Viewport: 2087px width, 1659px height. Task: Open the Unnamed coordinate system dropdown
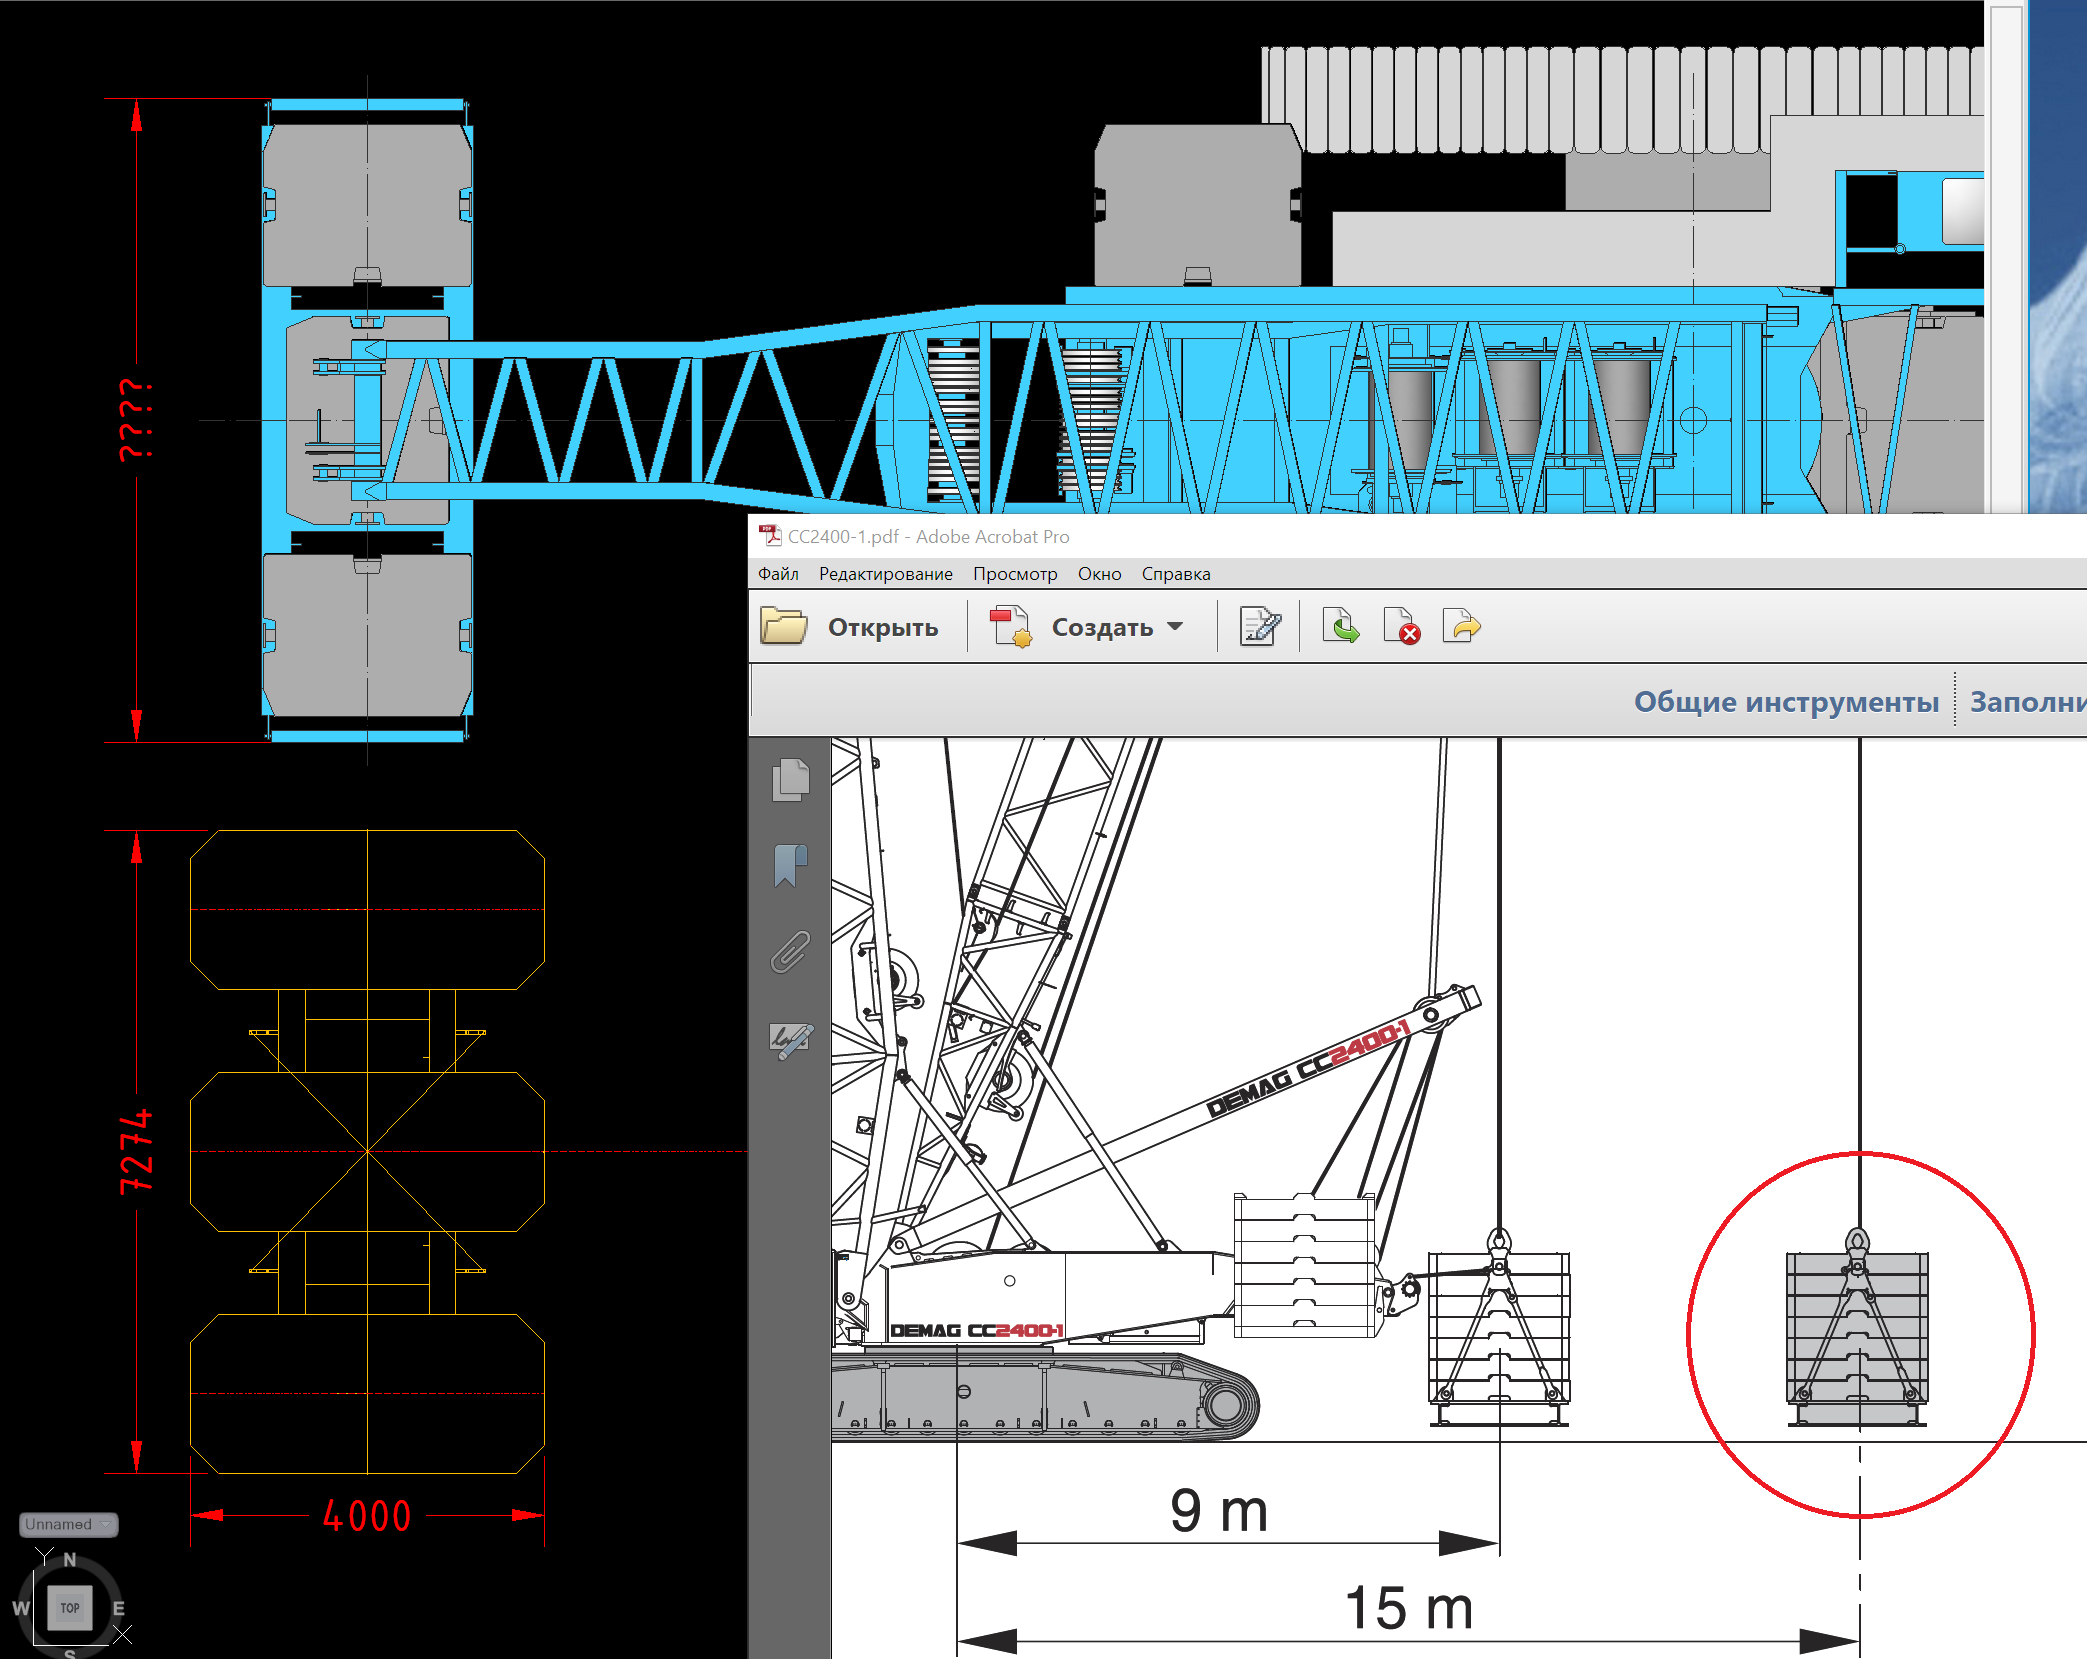[x=68, y=1524]
